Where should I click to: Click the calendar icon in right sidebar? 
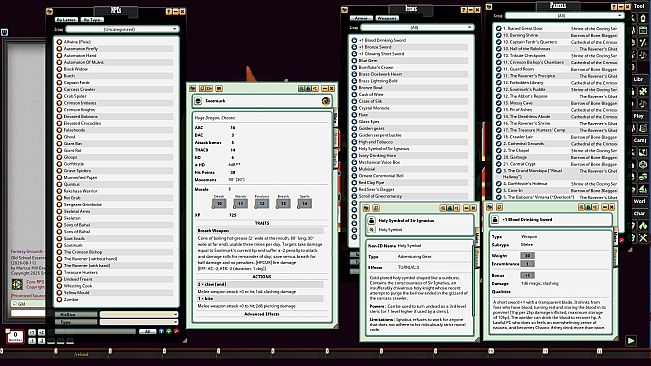pyautogui.click(x=643, y=30)
